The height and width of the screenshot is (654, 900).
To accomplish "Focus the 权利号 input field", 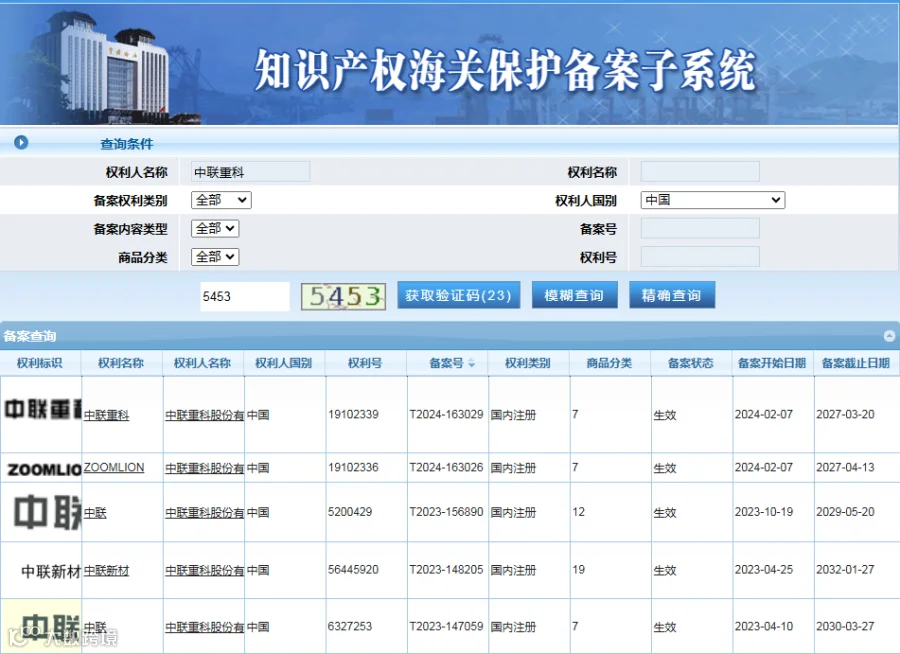I will pos(700,257).
